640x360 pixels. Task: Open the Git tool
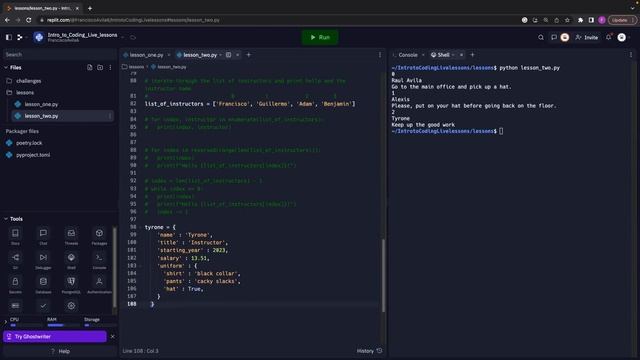coord(15,261)
